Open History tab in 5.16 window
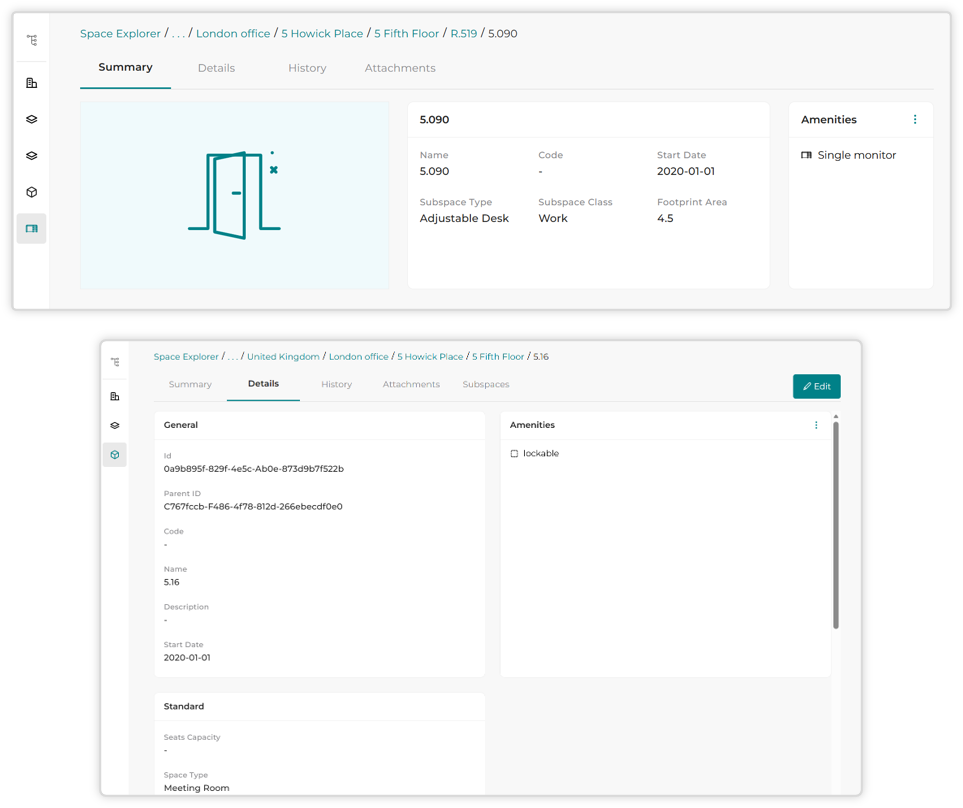Viewport: 963px width, 808px height. click(337, 384)
